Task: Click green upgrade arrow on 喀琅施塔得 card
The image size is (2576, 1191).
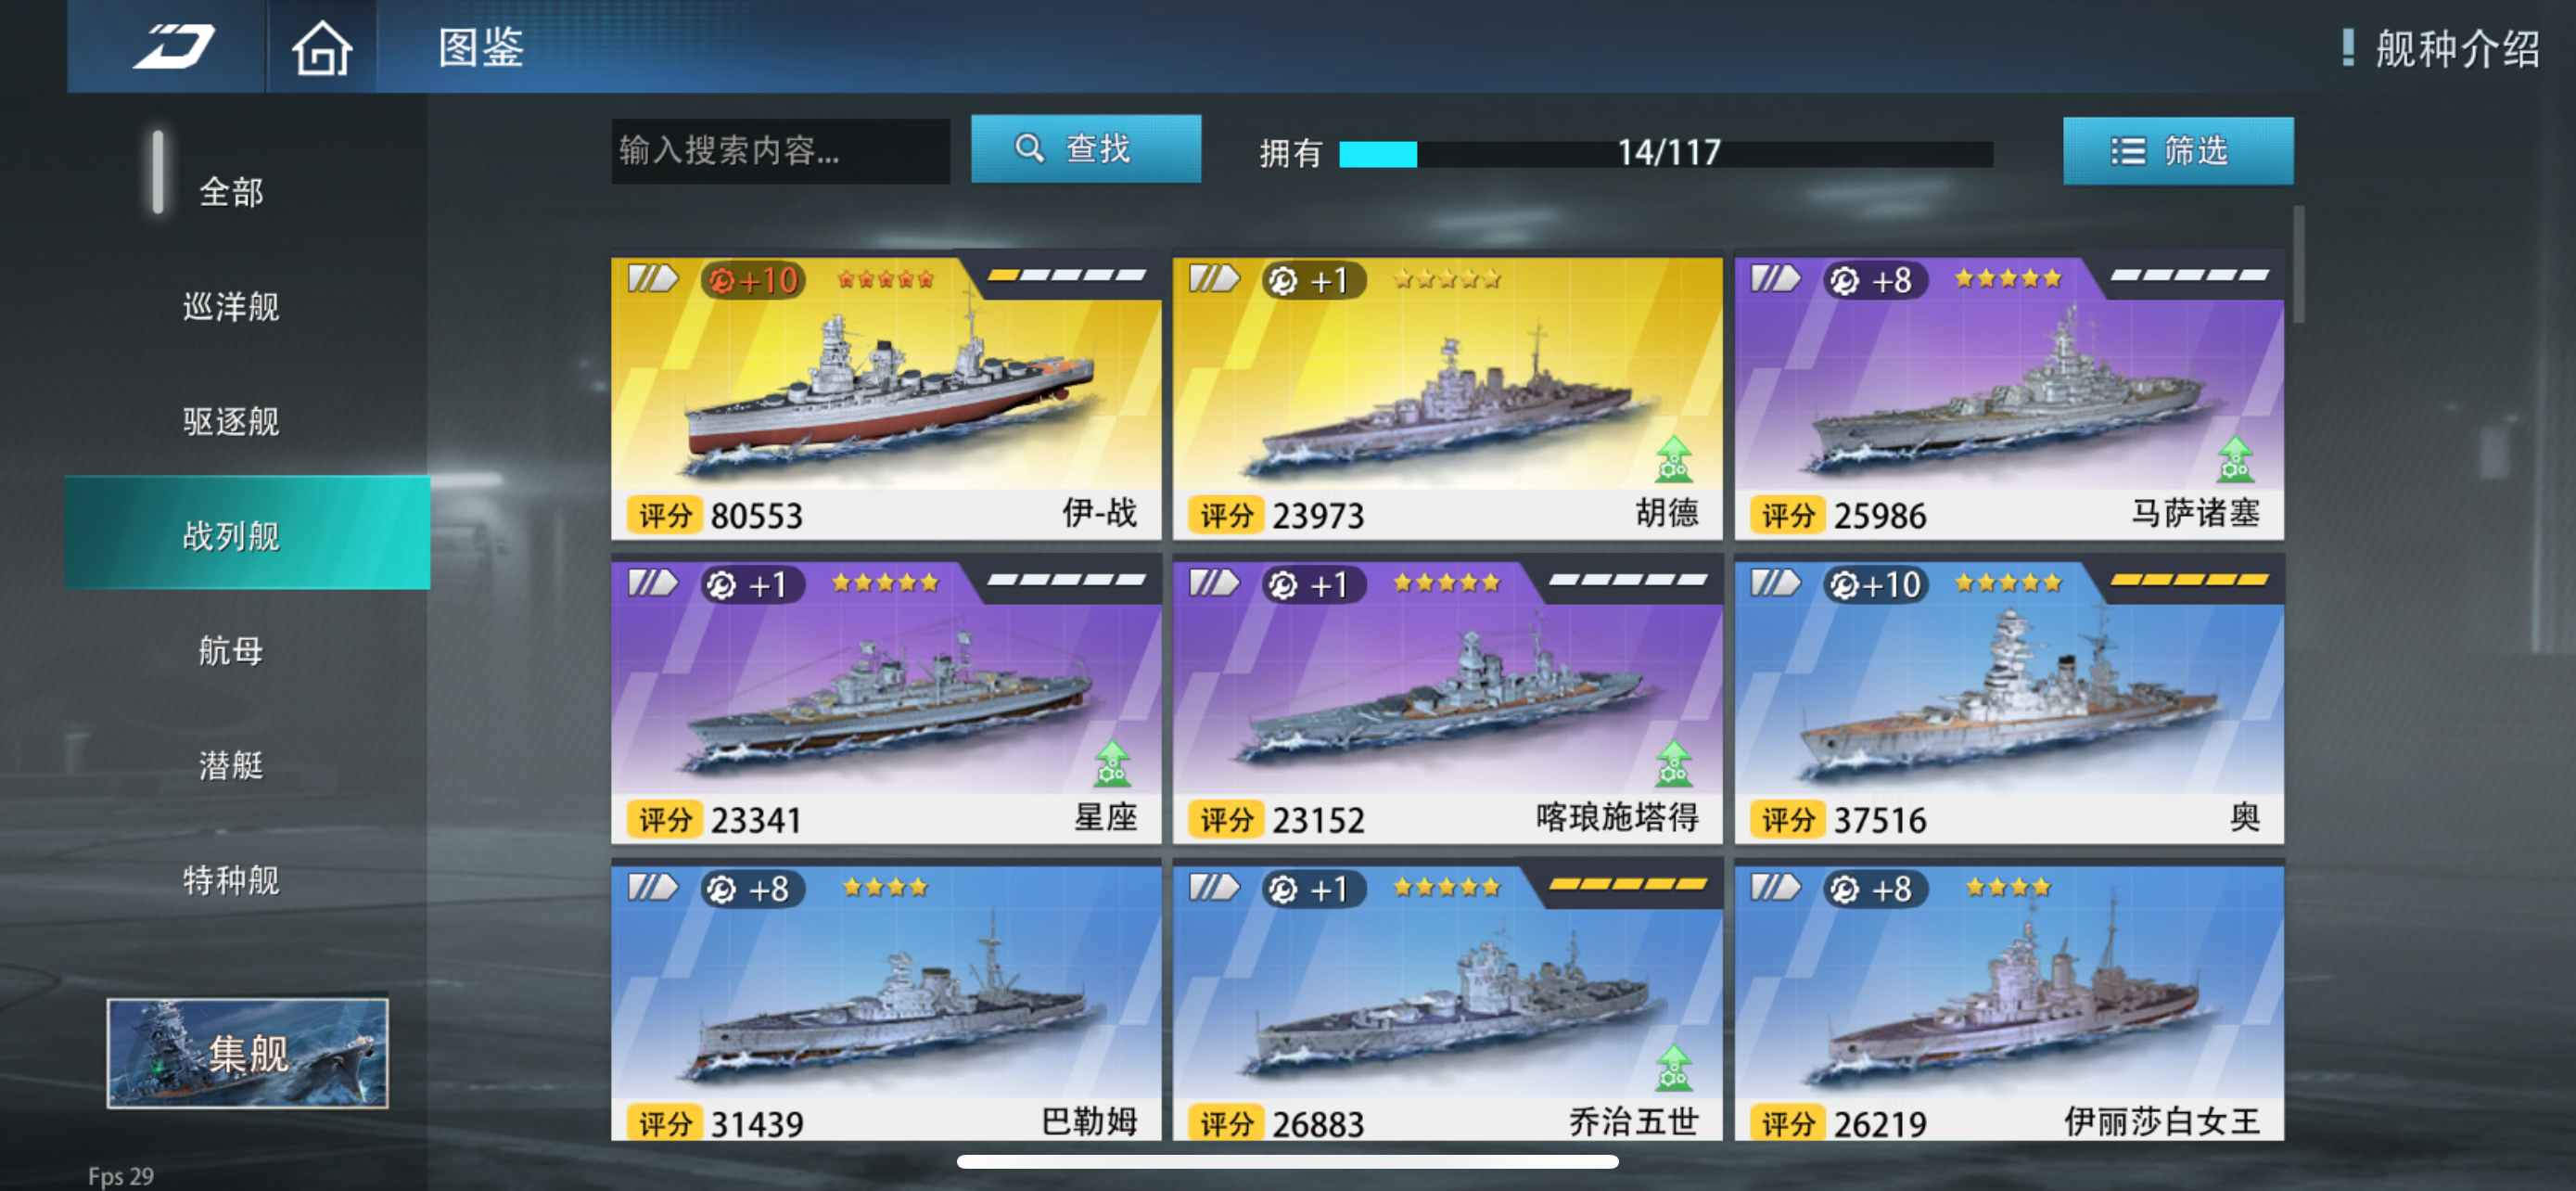Action: tap(1674, 763)
